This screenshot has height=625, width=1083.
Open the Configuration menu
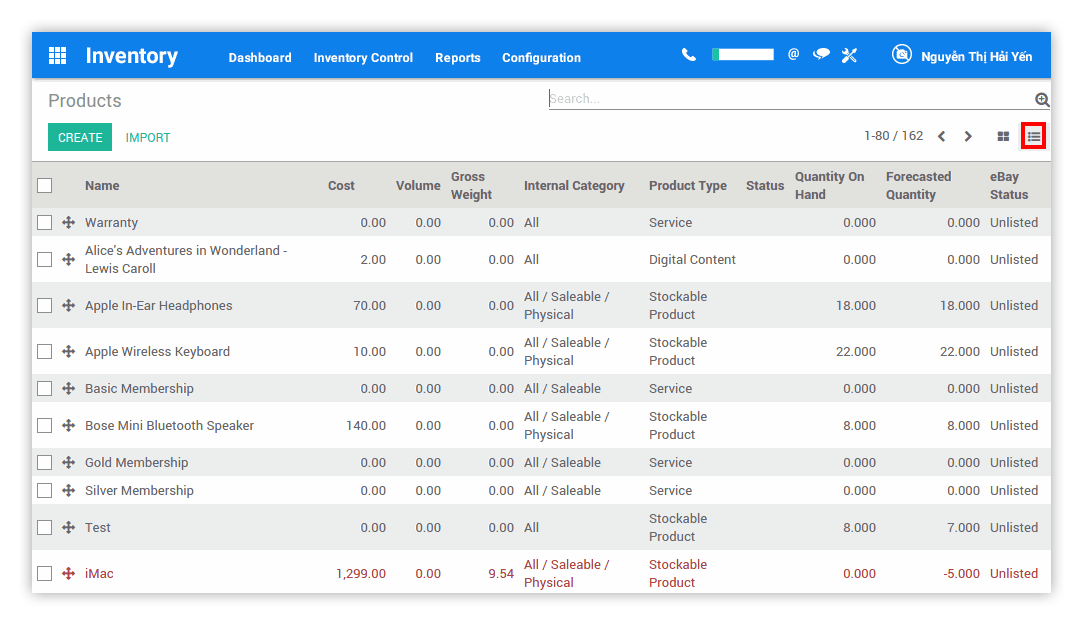tap(541, 58)
